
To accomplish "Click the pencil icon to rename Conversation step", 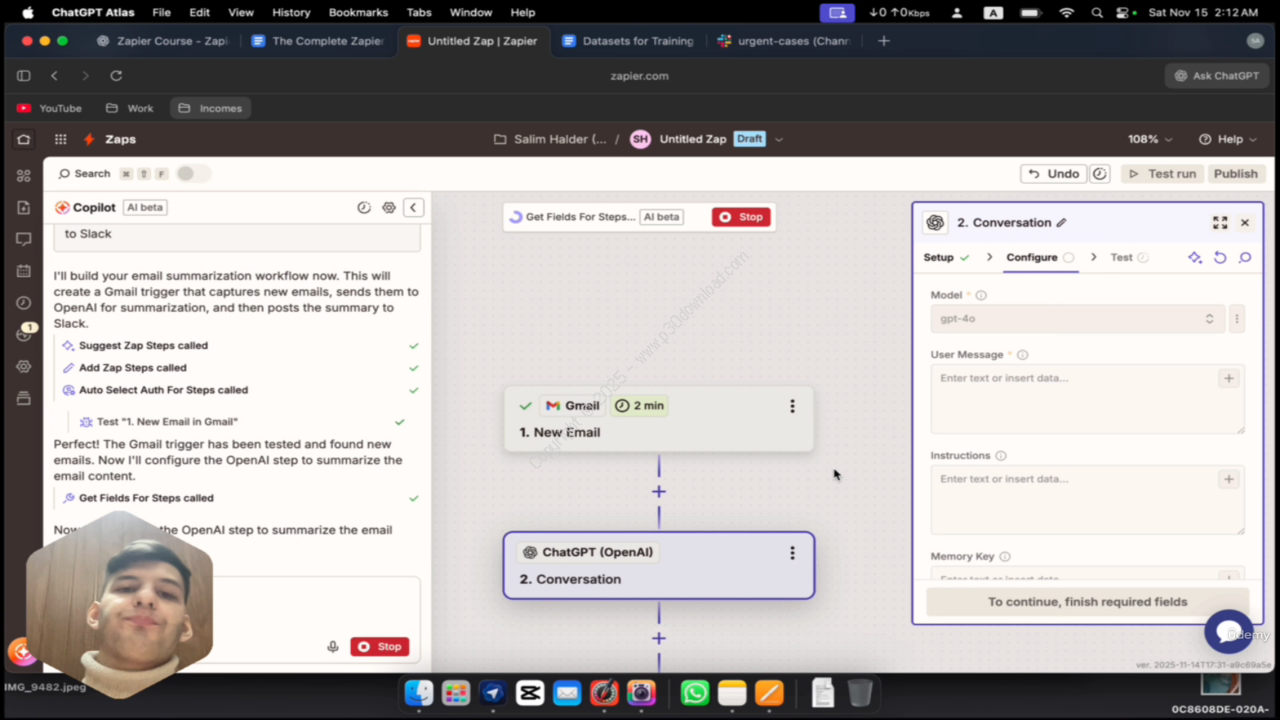I will coord(1061,223).
